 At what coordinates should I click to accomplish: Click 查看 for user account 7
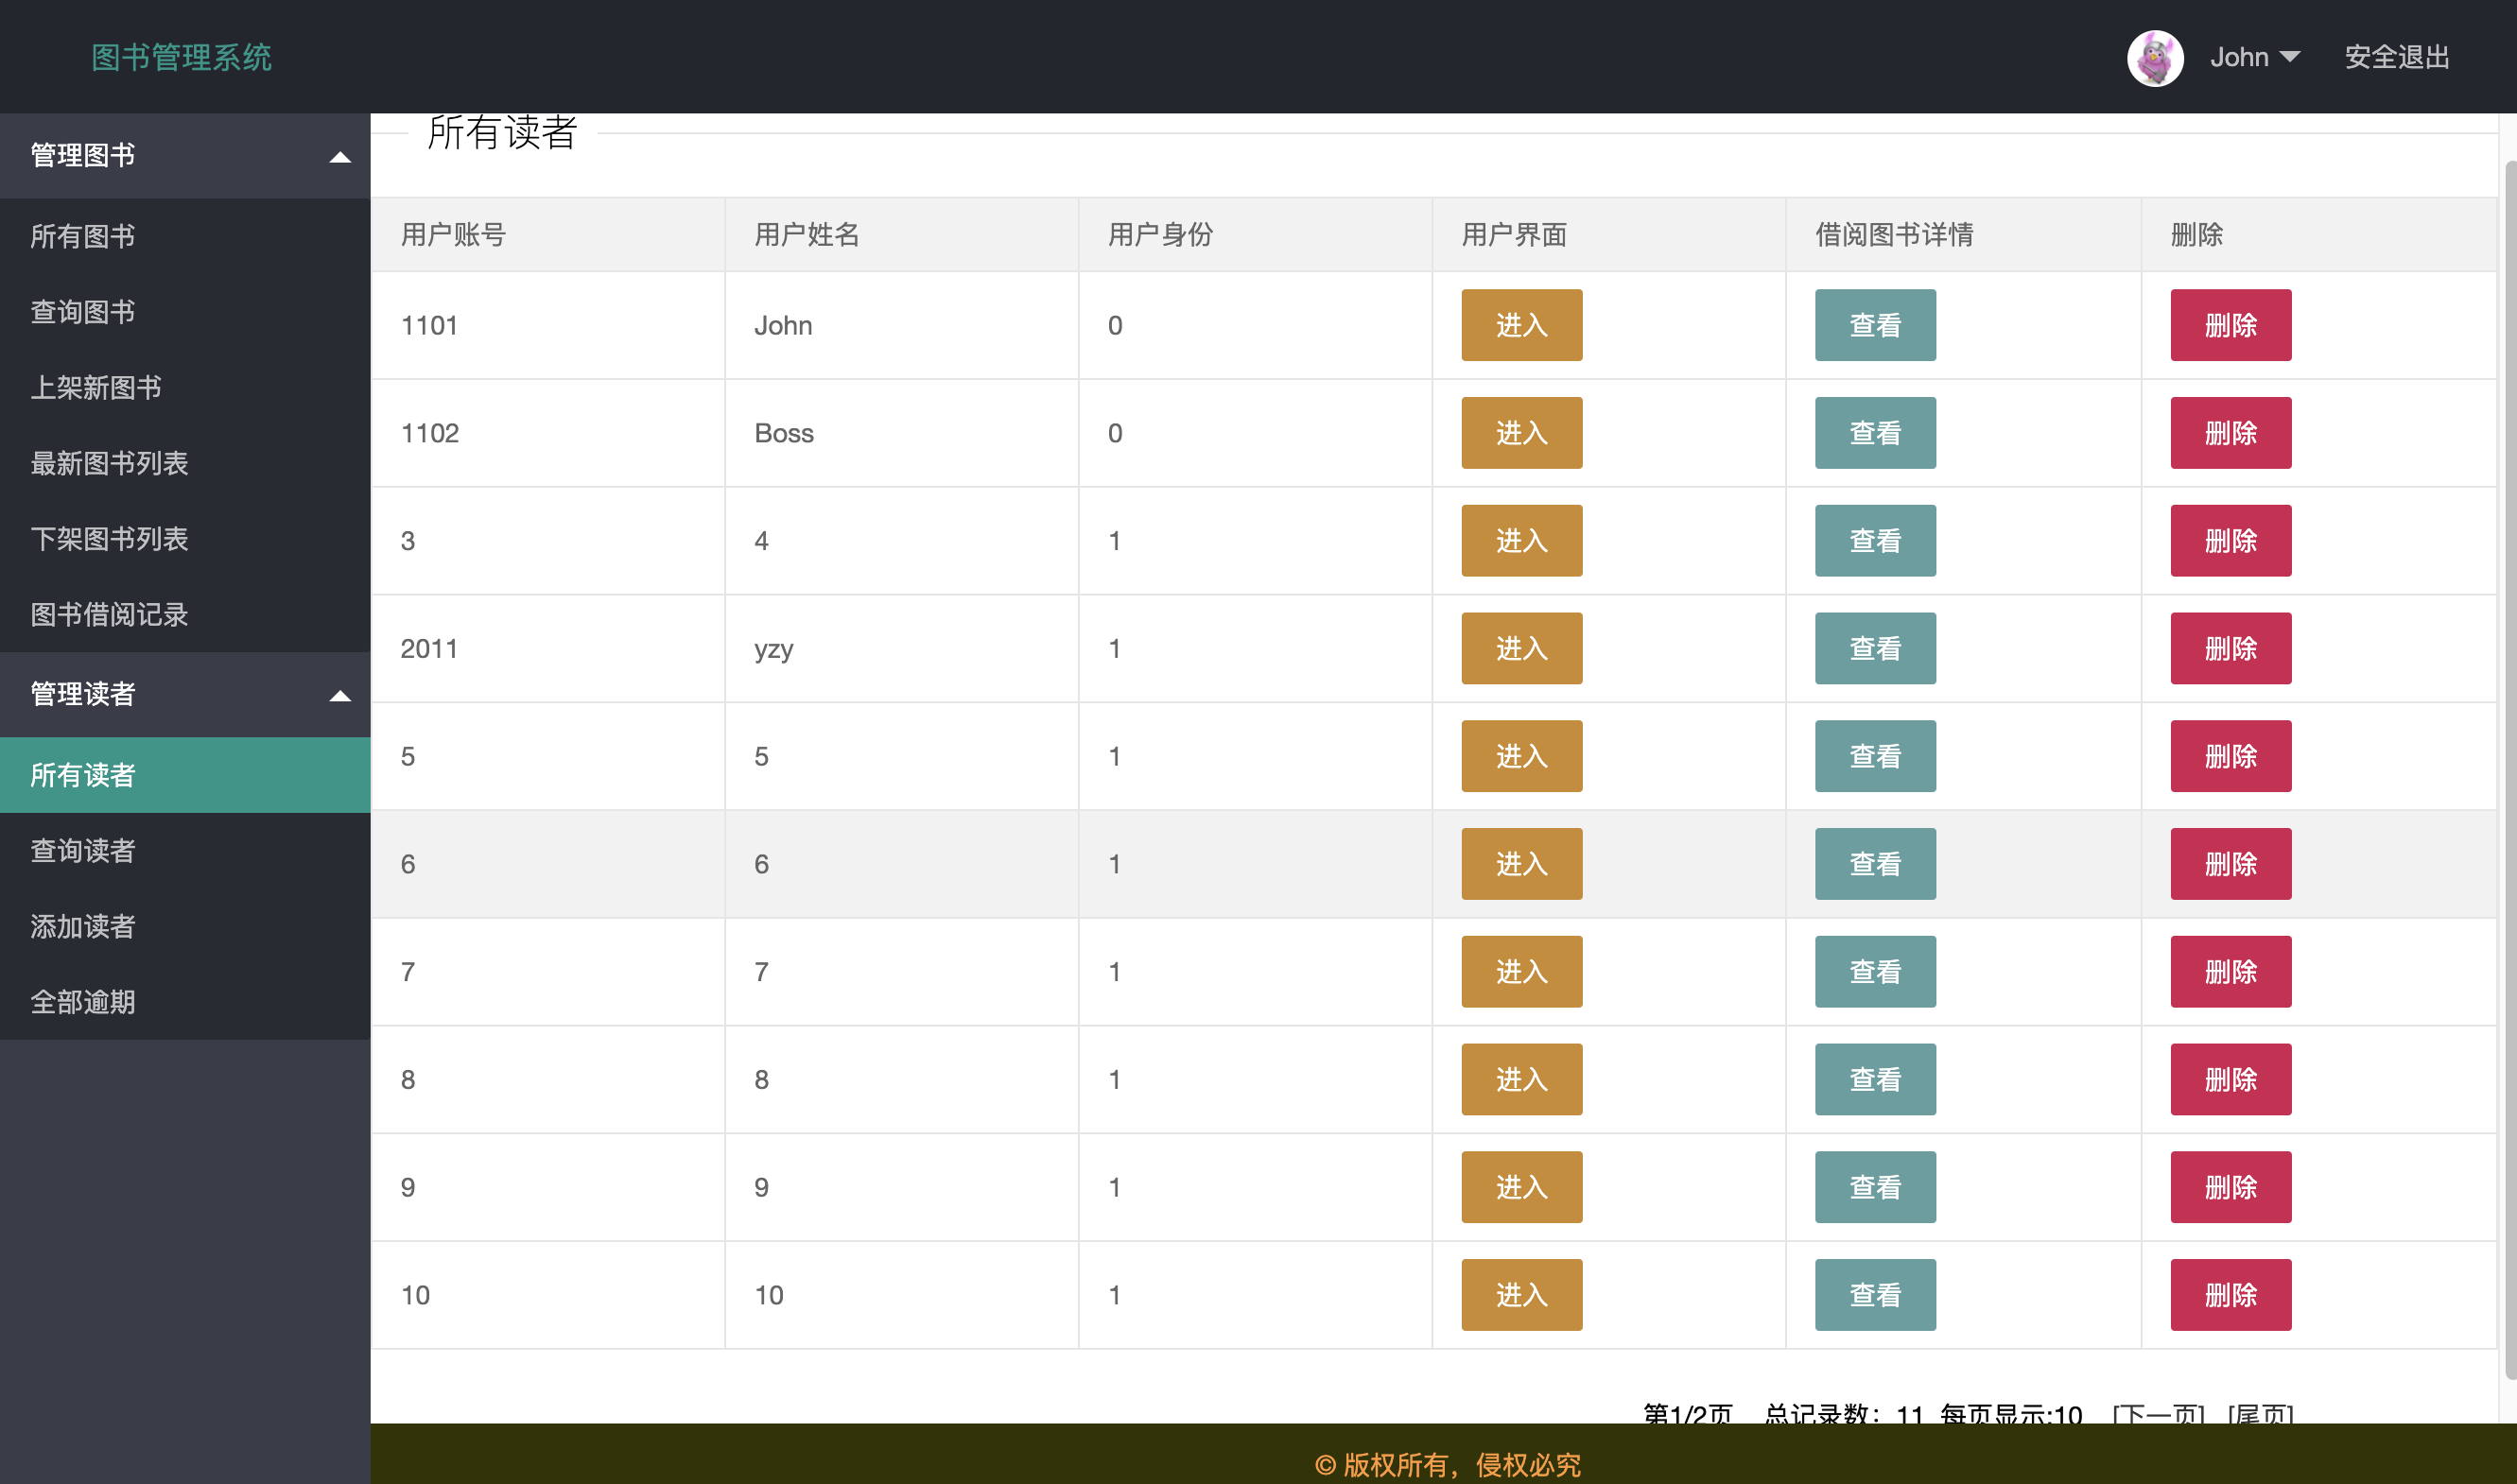(x=1875, y=972)
